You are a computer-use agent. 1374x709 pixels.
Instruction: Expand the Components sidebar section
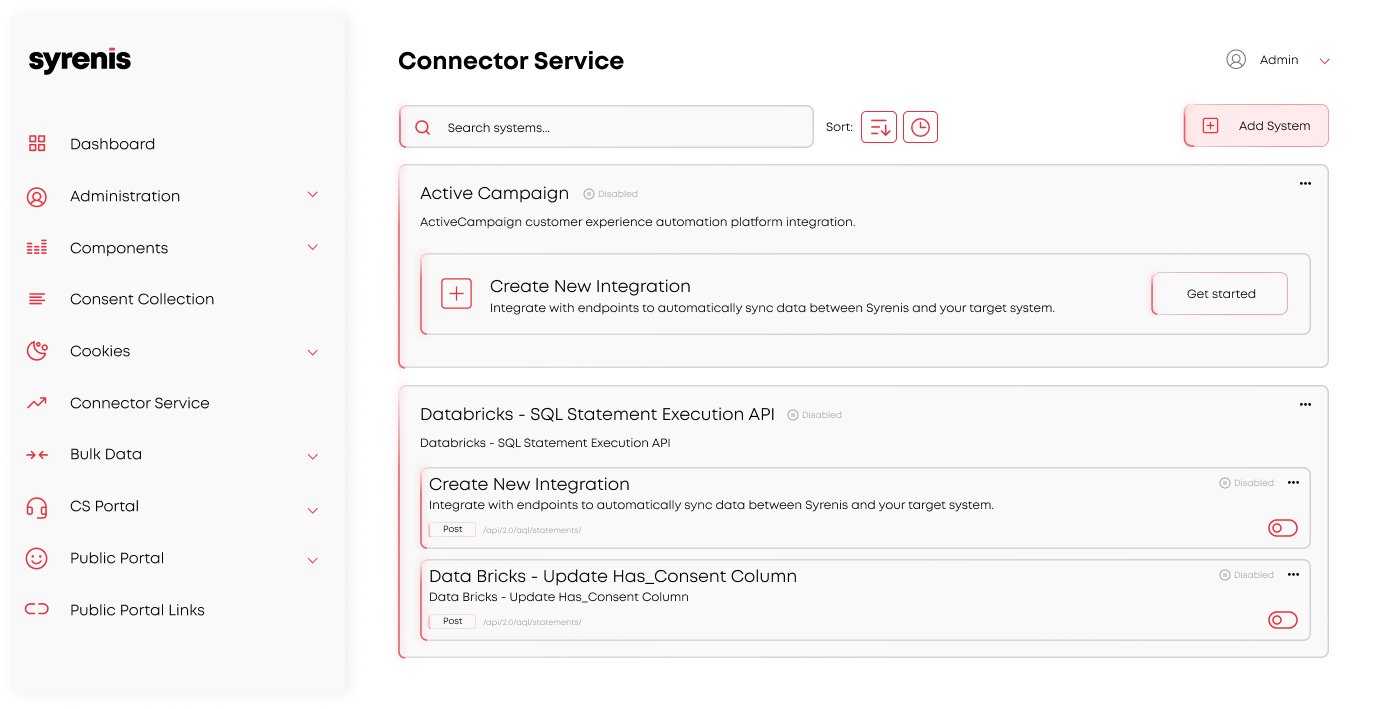click(313, 247)
